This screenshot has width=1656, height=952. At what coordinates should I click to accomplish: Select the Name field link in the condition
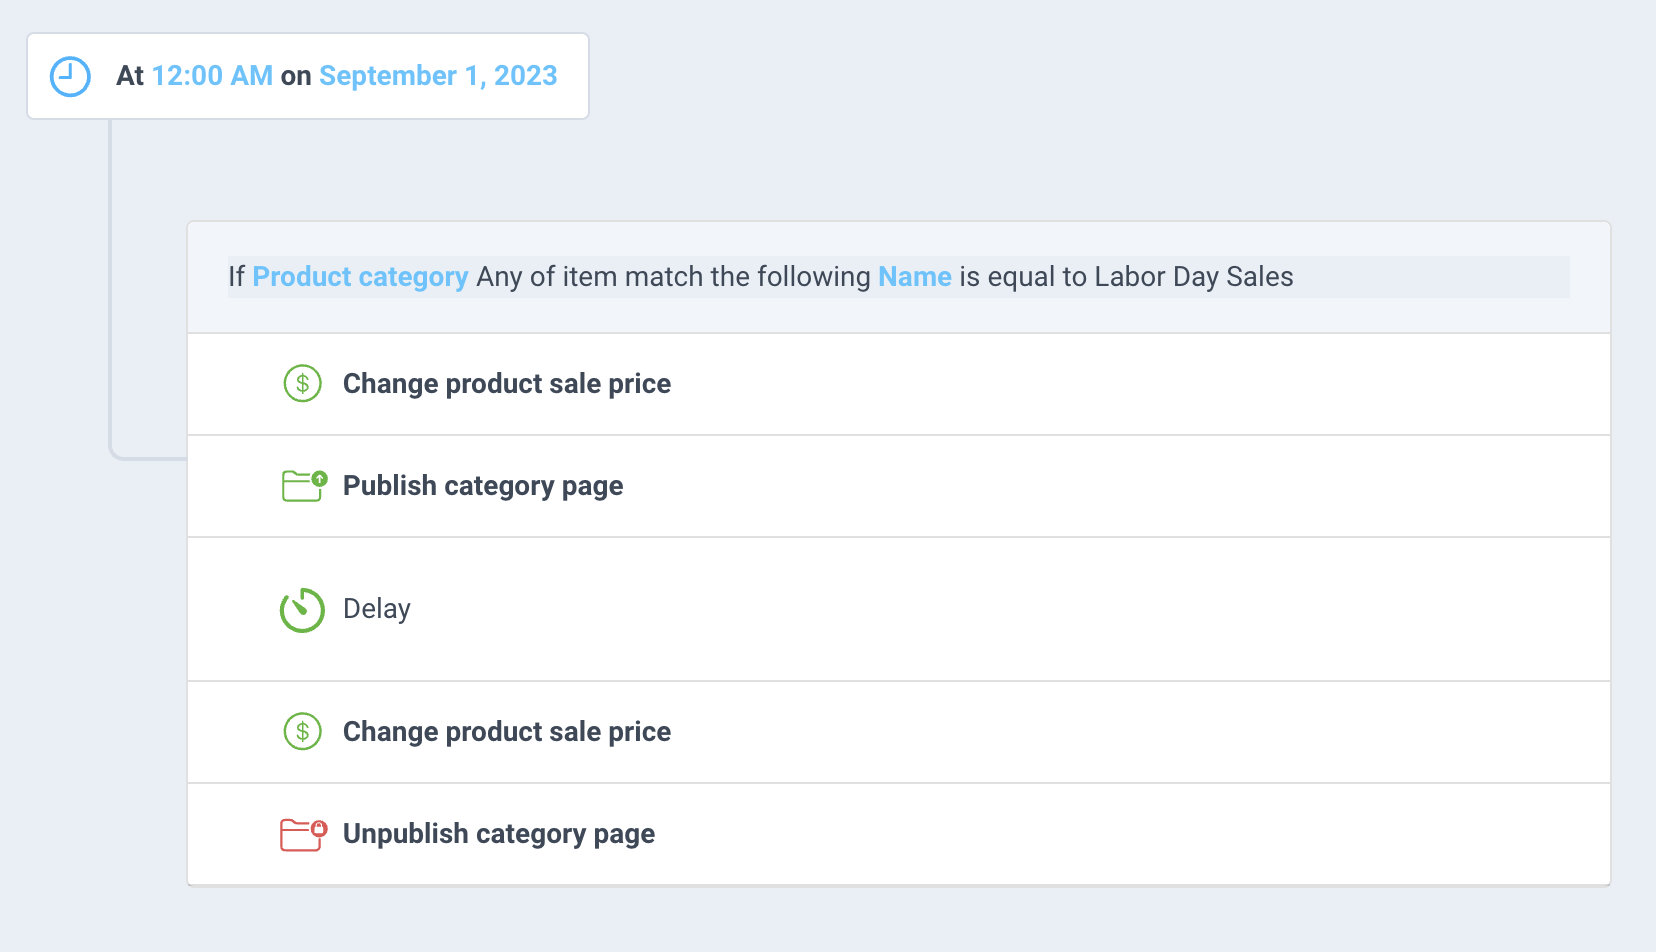tap(915, 277)
